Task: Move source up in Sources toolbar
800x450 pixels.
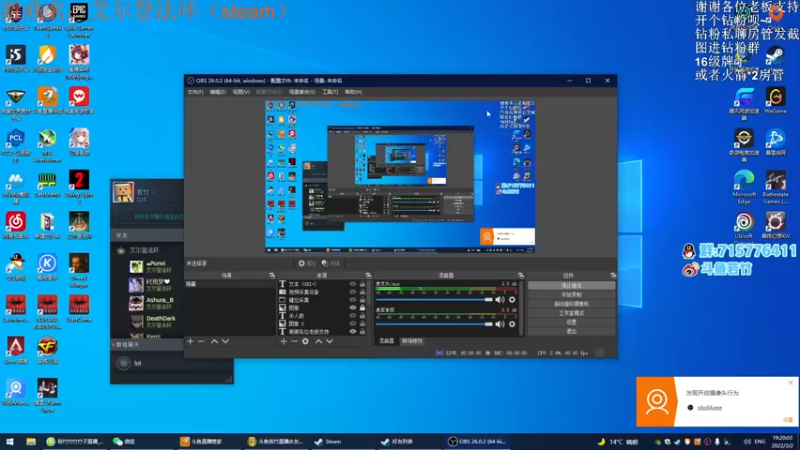Action: [x=318, y=341]
